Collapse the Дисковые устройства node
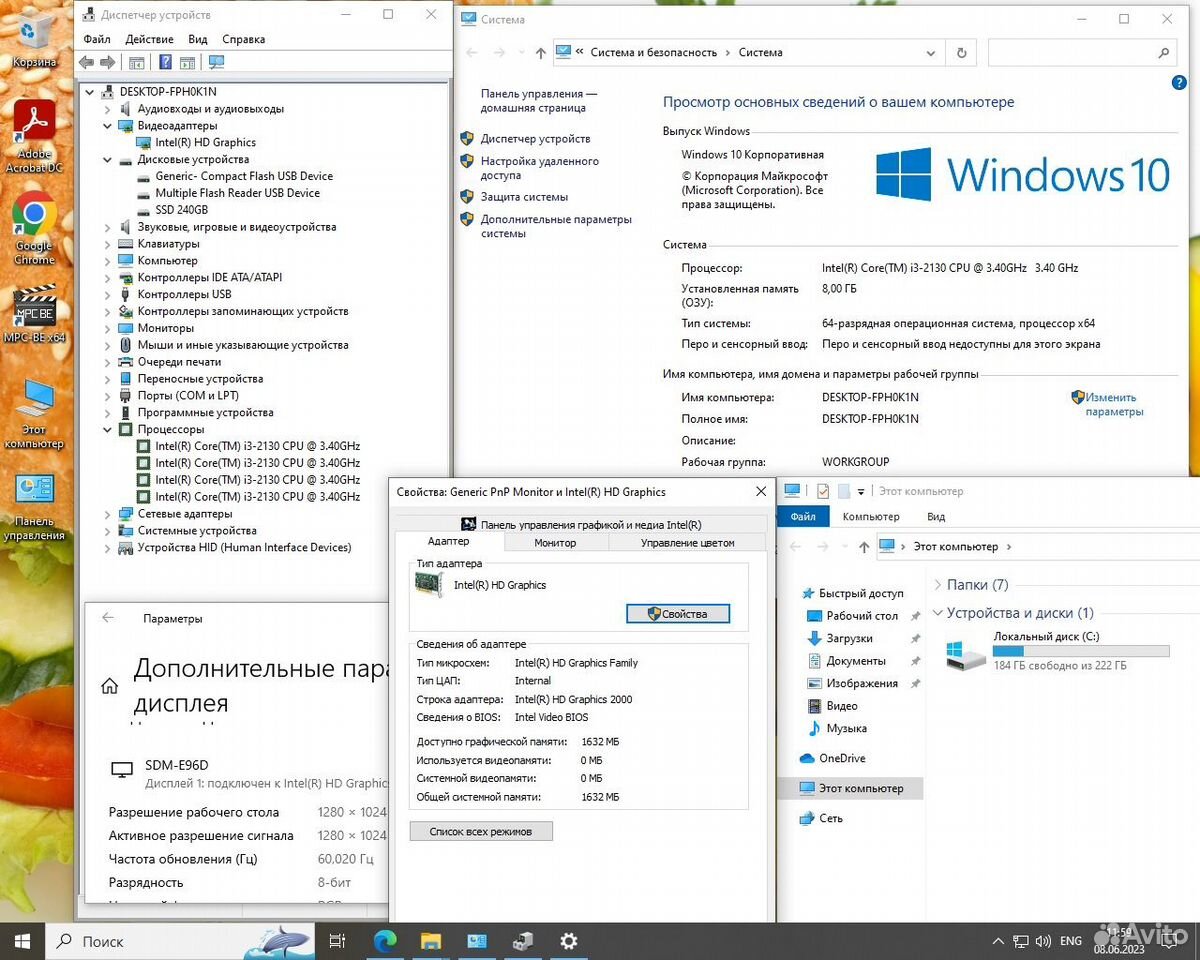 tap(108, 160)
